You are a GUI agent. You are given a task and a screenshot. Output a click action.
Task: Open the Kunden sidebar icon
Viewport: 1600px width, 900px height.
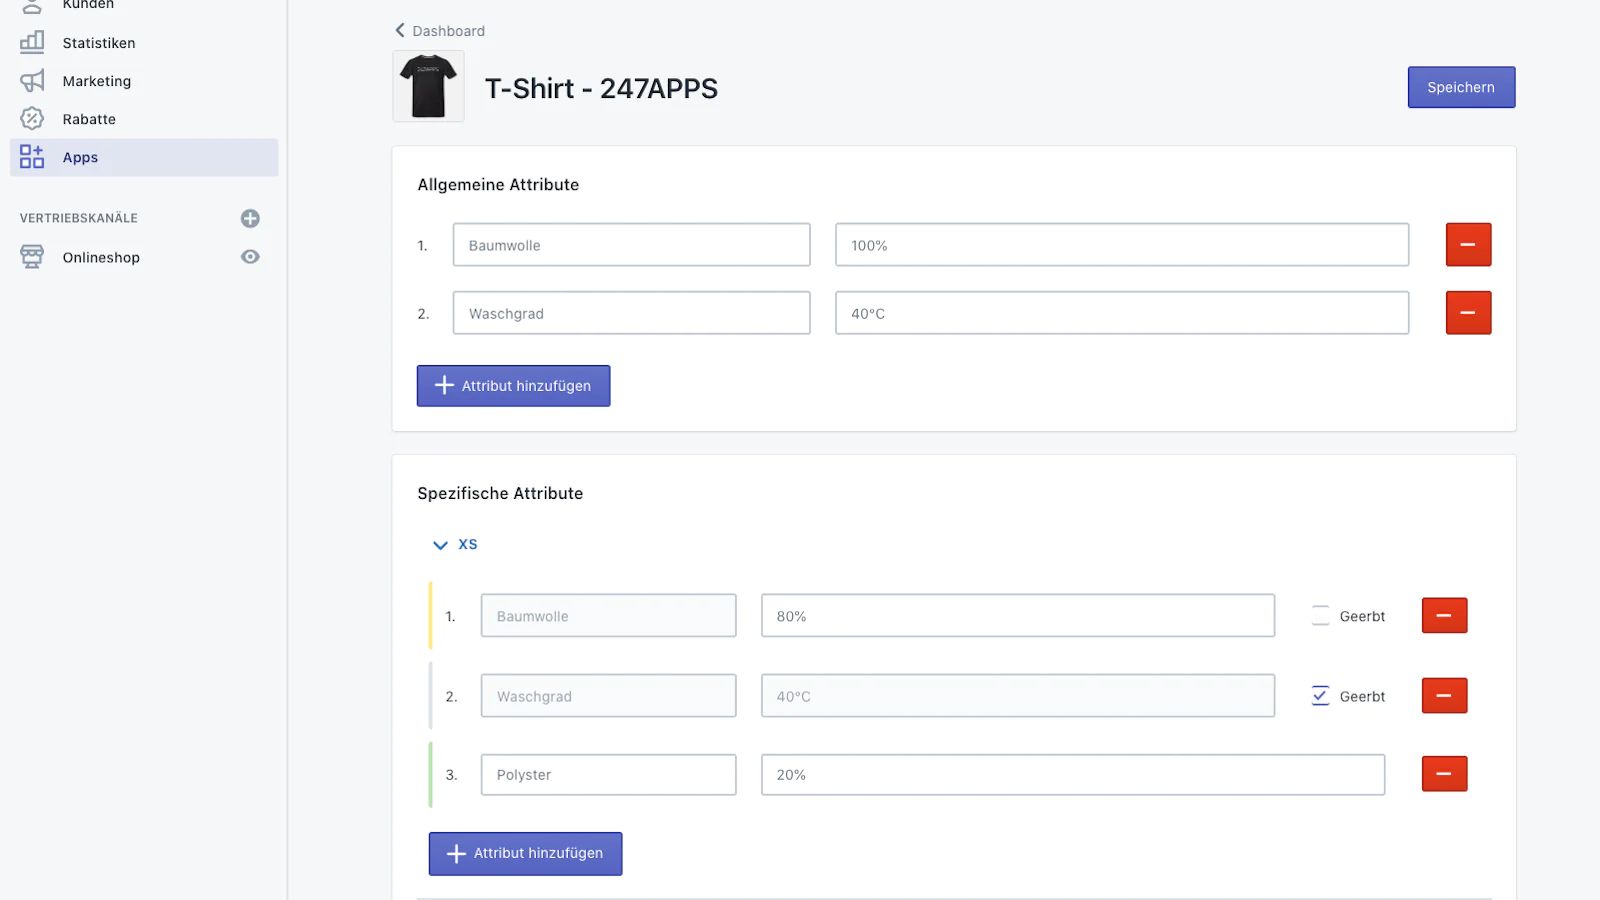pos(32,6)
